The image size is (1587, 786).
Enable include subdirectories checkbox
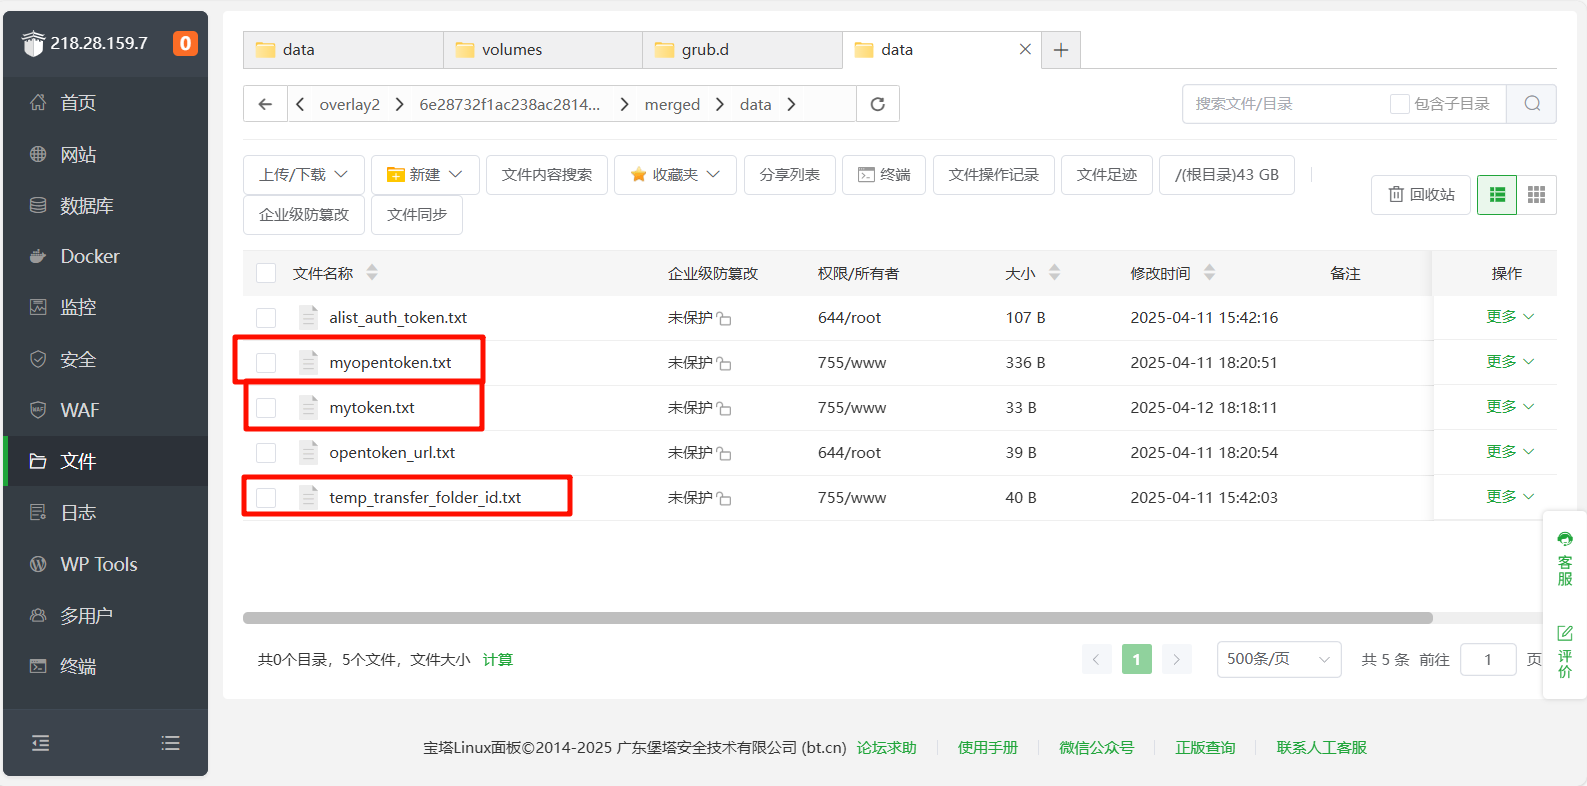pyautogui.click(x=1400, y=104)
